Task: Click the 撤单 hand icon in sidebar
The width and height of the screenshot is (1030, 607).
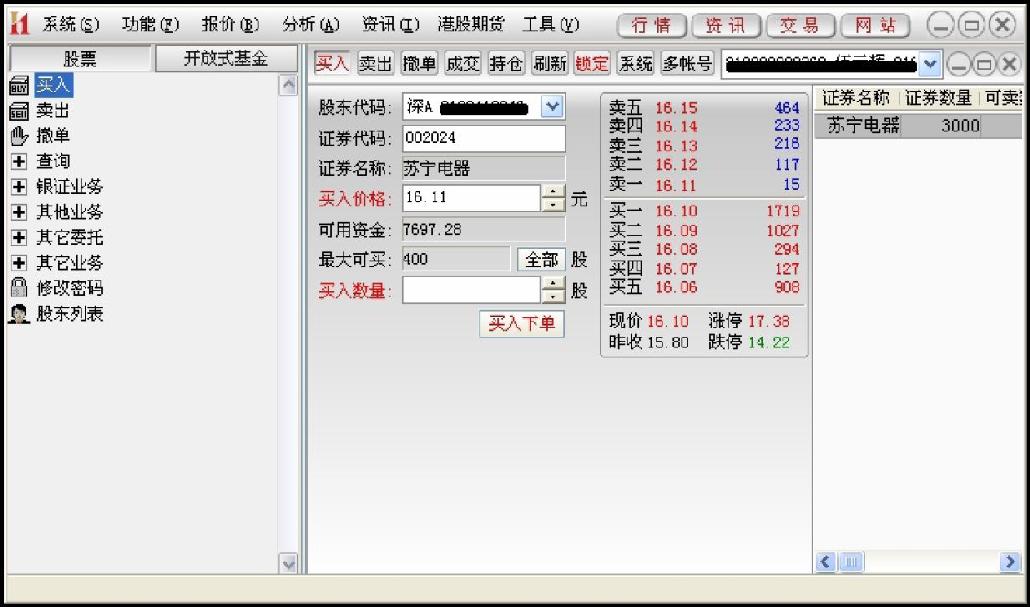Action: tap(19, 136)
